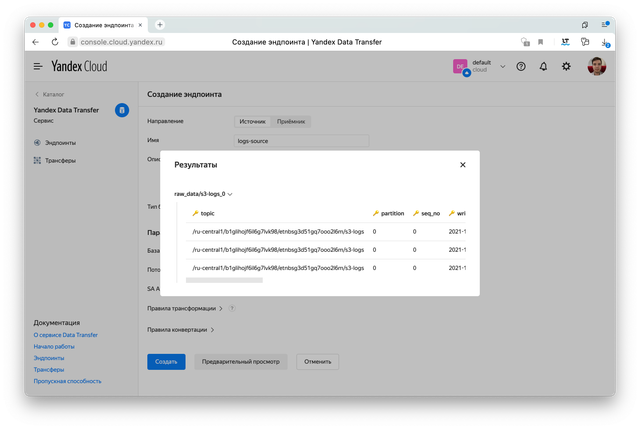Click the Создать button
This screenshot has width=640, height=429.
[166, 362]
